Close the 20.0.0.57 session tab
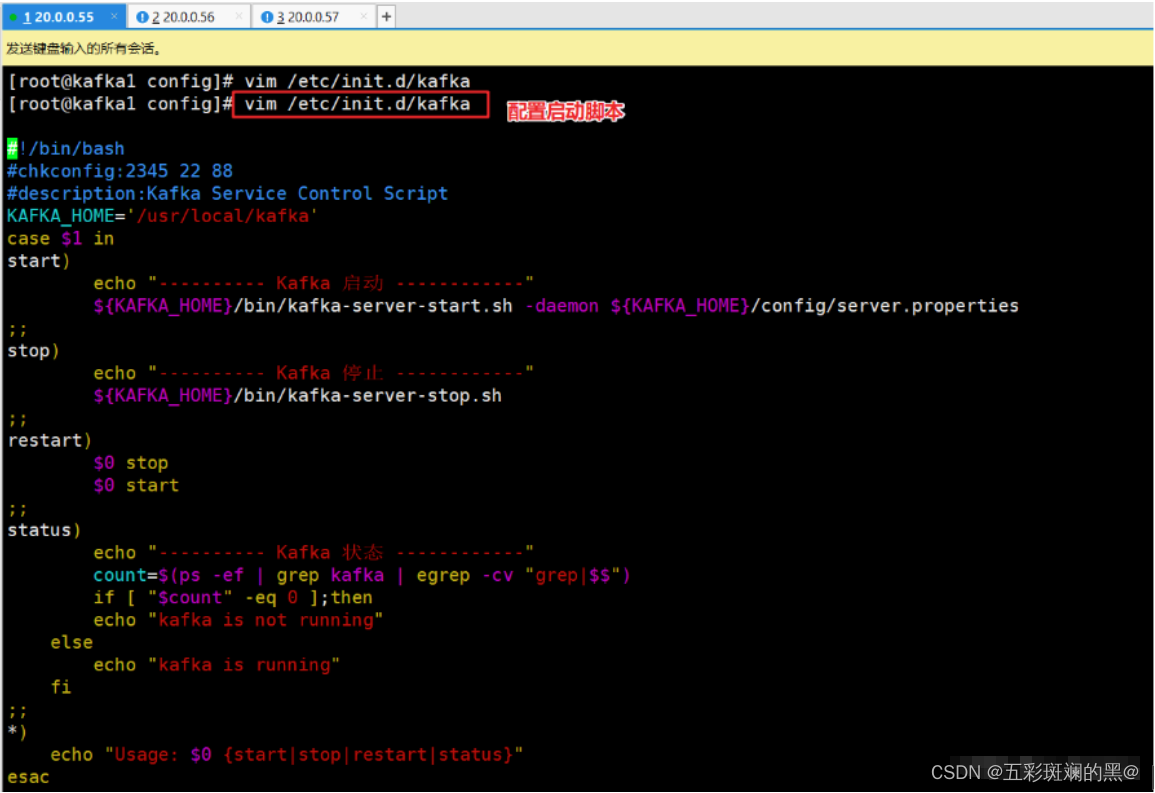This screenshot has height=793, width=1155. 363,16
